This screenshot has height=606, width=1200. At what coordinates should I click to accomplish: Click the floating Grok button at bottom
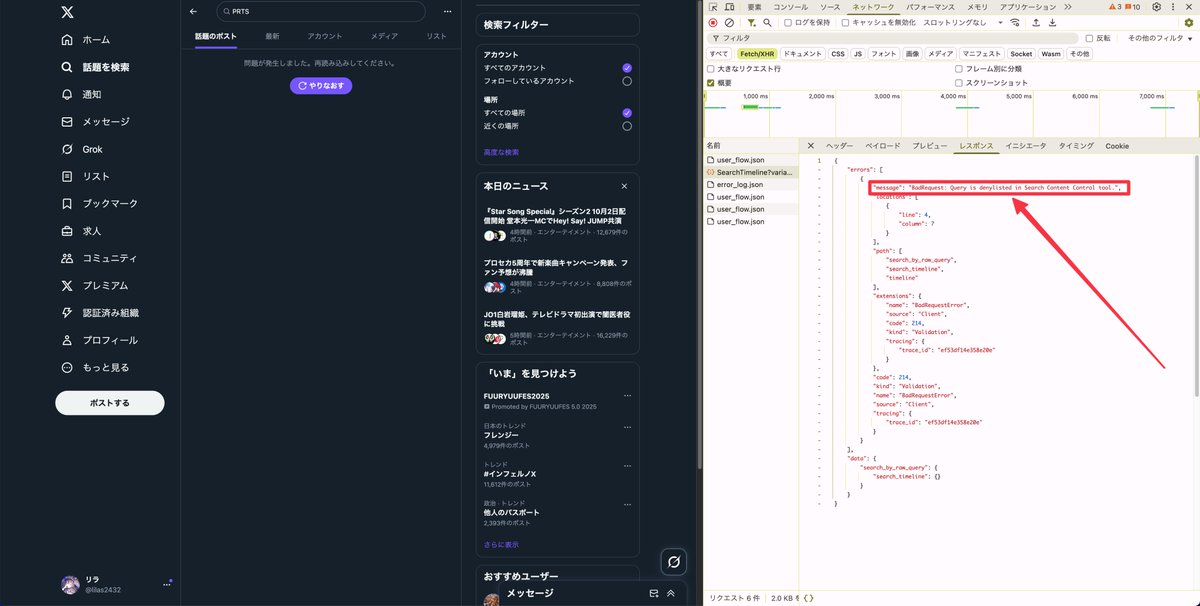click(674, 562)
